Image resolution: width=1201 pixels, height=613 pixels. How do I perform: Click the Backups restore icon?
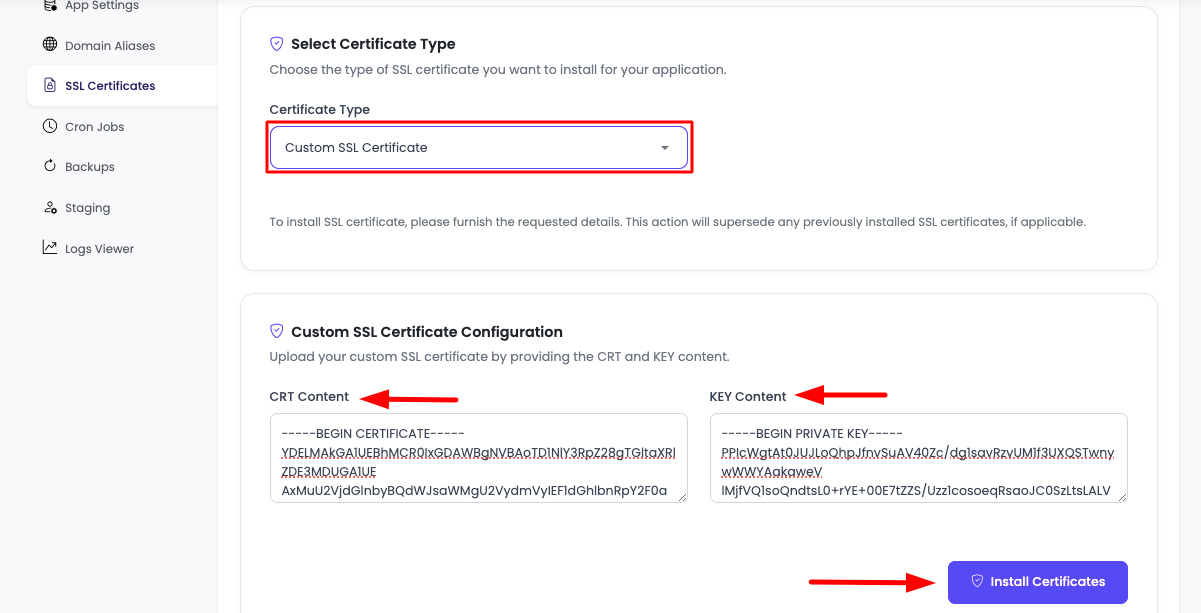[49, 166]
